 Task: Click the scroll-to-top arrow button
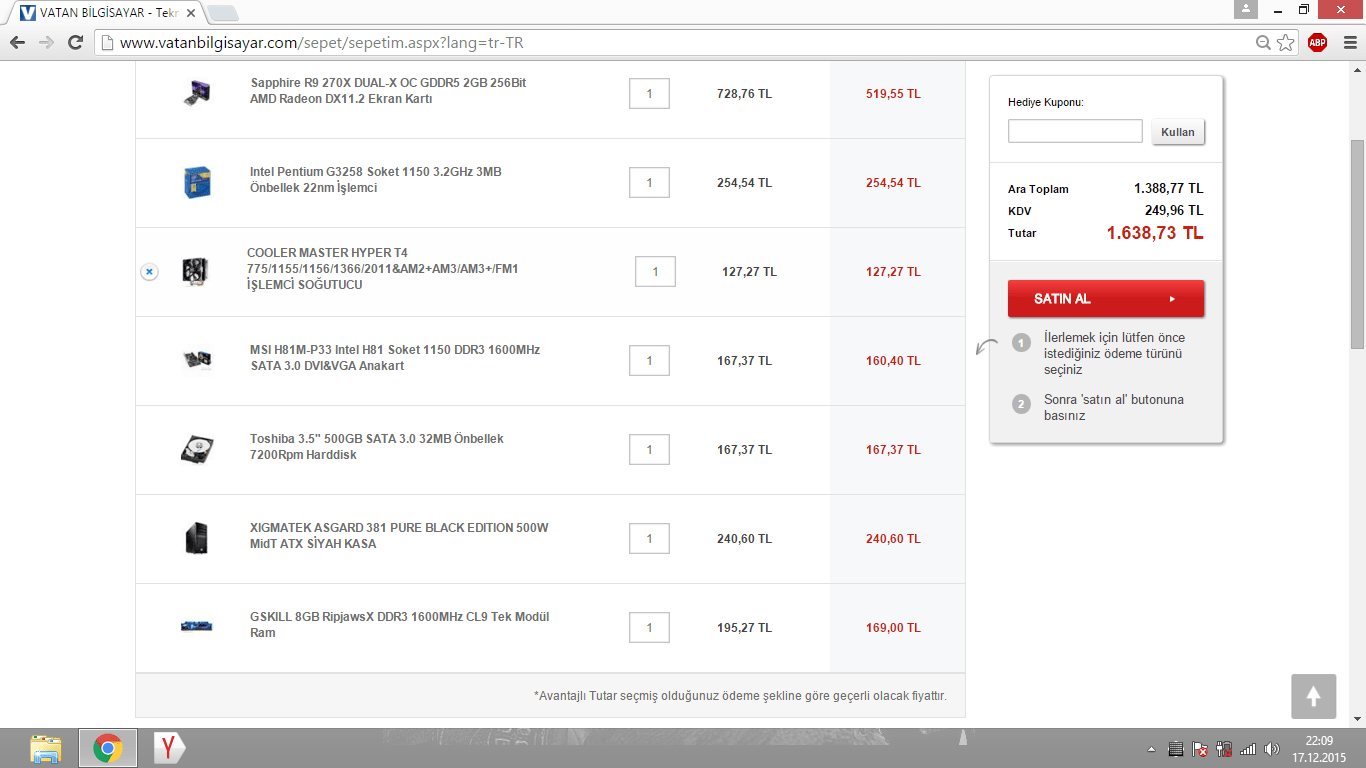coord(1314,696)
